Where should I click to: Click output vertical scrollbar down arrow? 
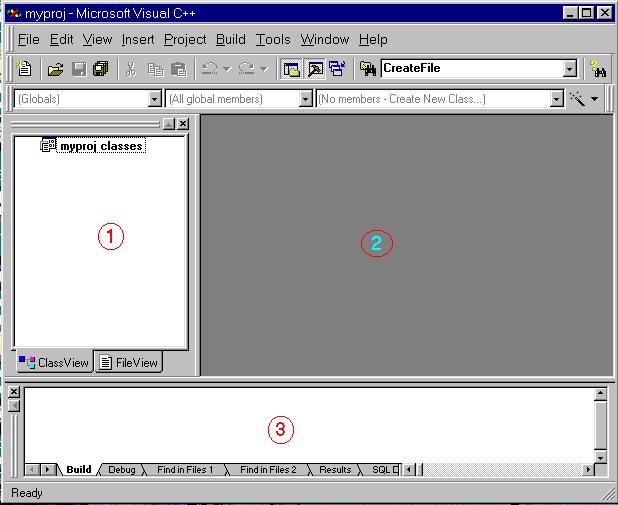click(x=600, y=457)
